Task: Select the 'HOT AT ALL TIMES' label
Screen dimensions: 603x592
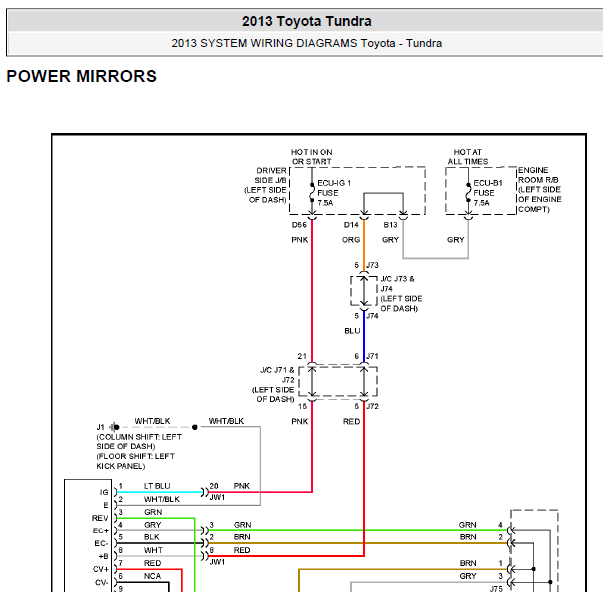Action: pos(468,157)
